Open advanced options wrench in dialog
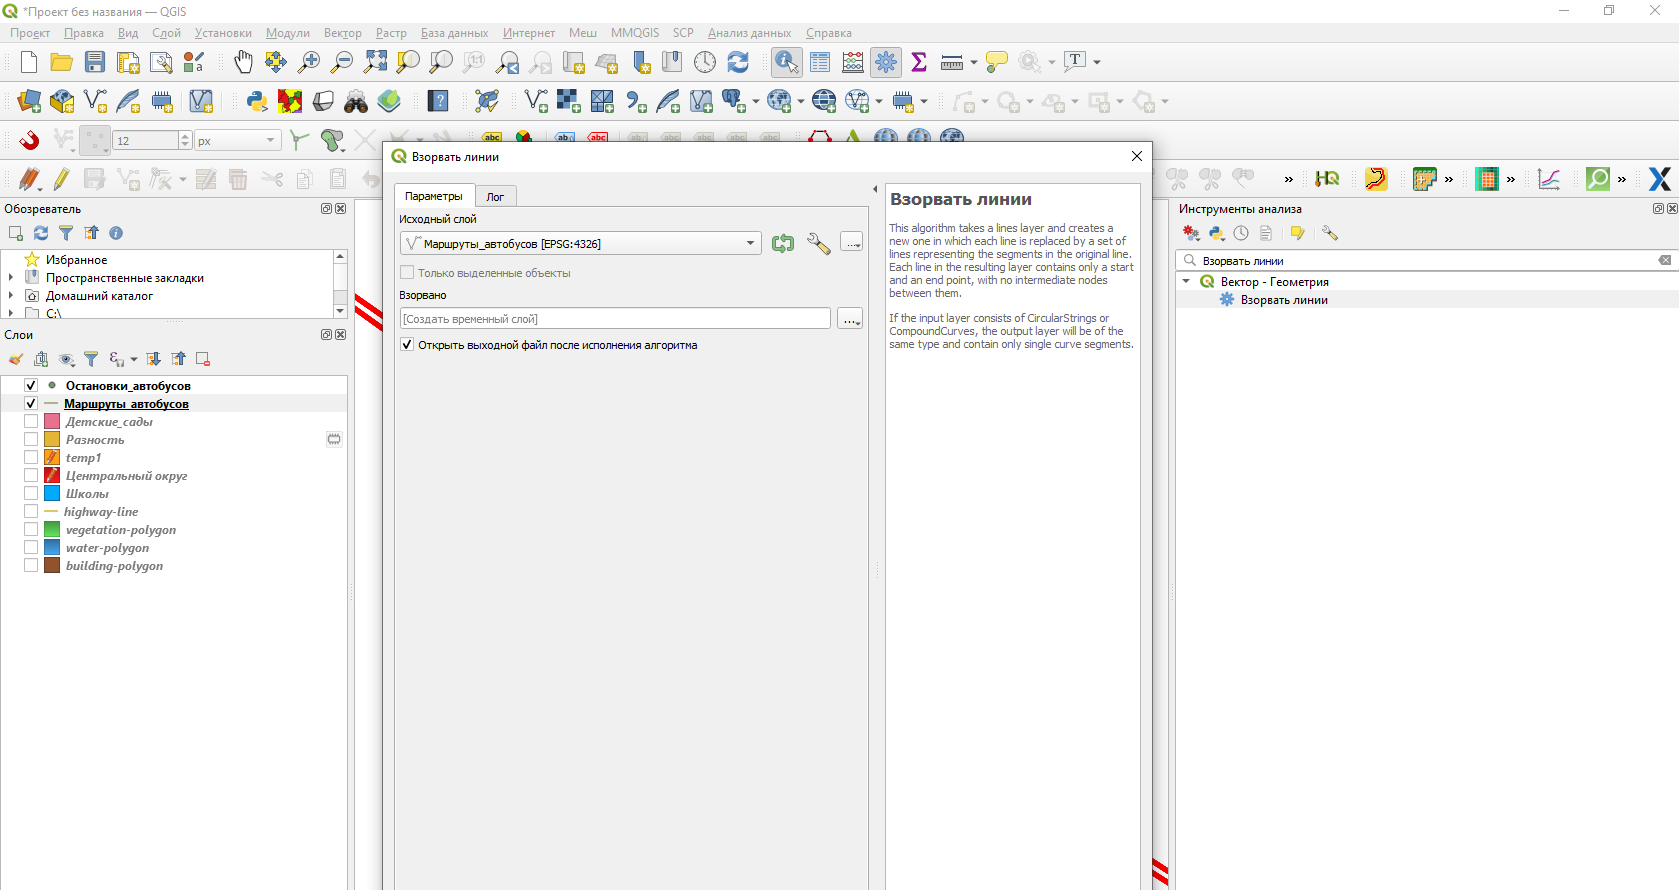1679x890 pixels. [x=818, y=243]
